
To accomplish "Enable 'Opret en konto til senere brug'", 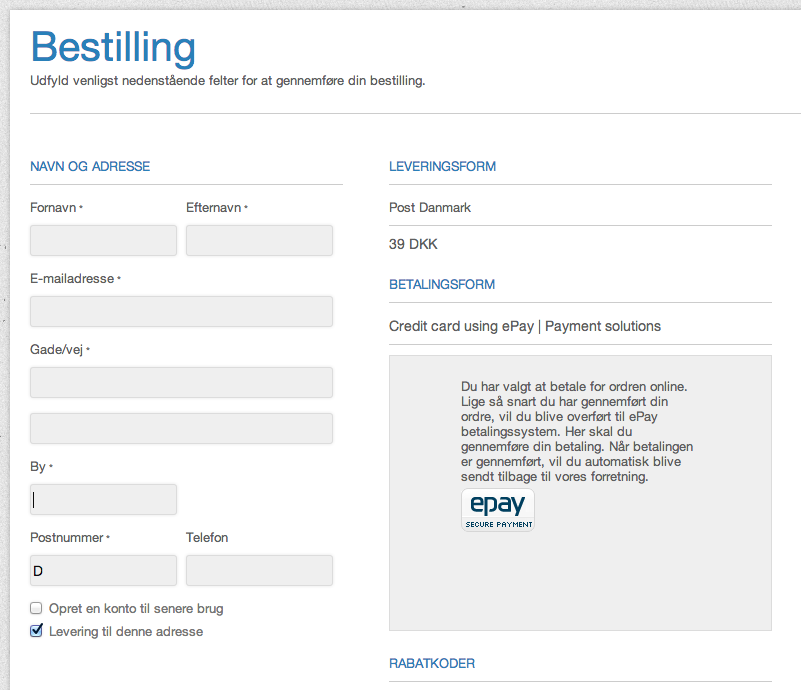I will [36, 608].
